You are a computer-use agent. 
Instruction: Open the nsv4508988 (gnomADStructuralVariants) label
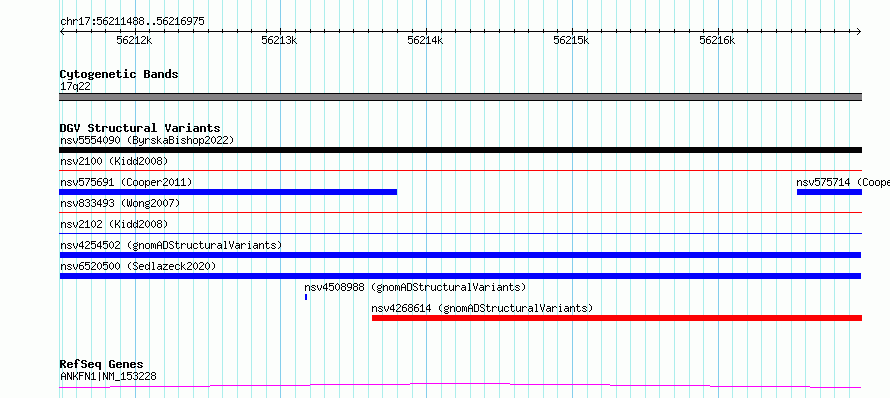(415, 287)
